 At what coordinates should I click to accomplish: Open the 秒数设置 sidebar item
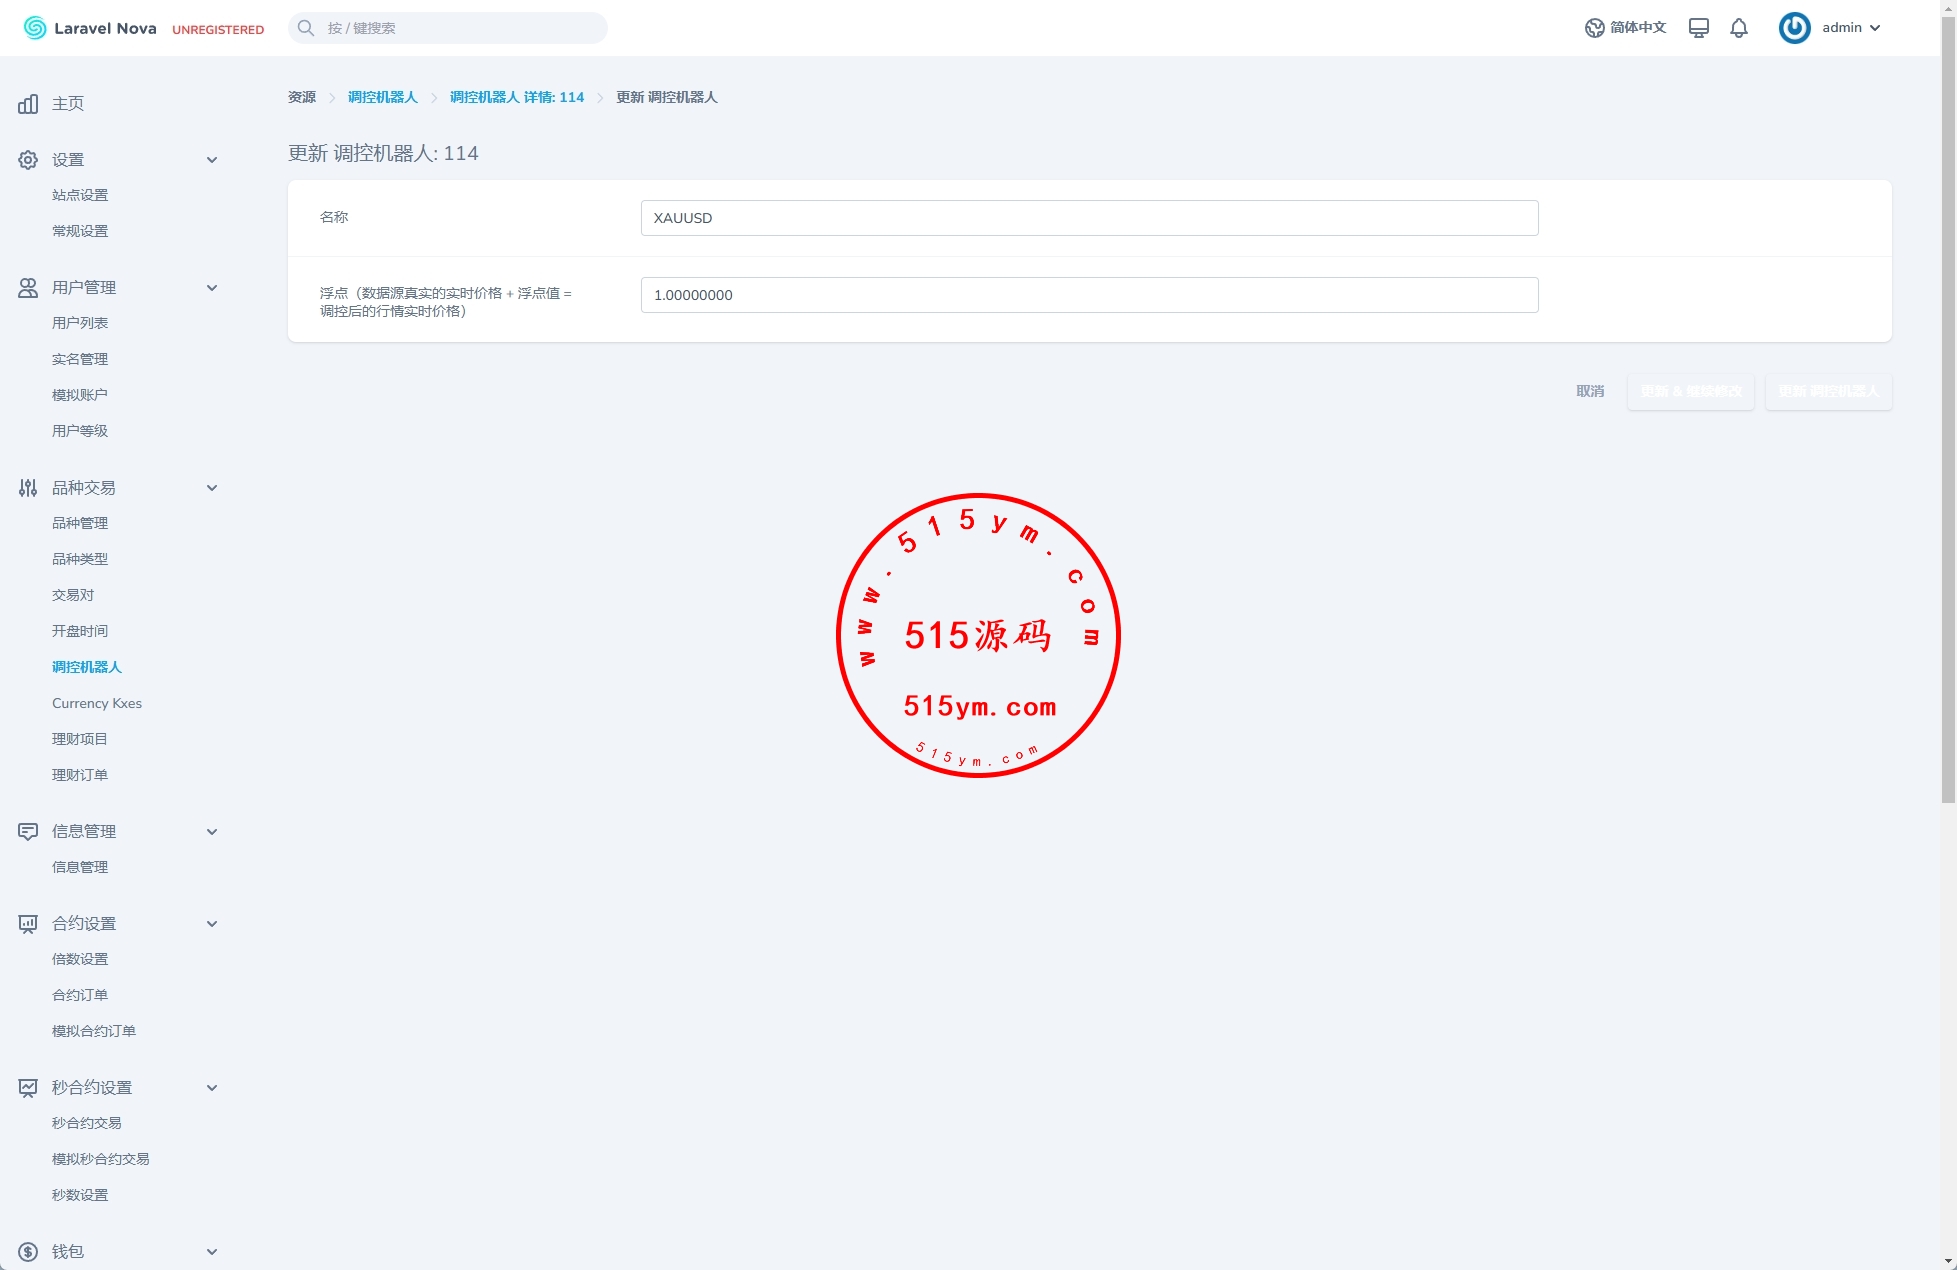pyautogui.click(x=80, y=1195)
